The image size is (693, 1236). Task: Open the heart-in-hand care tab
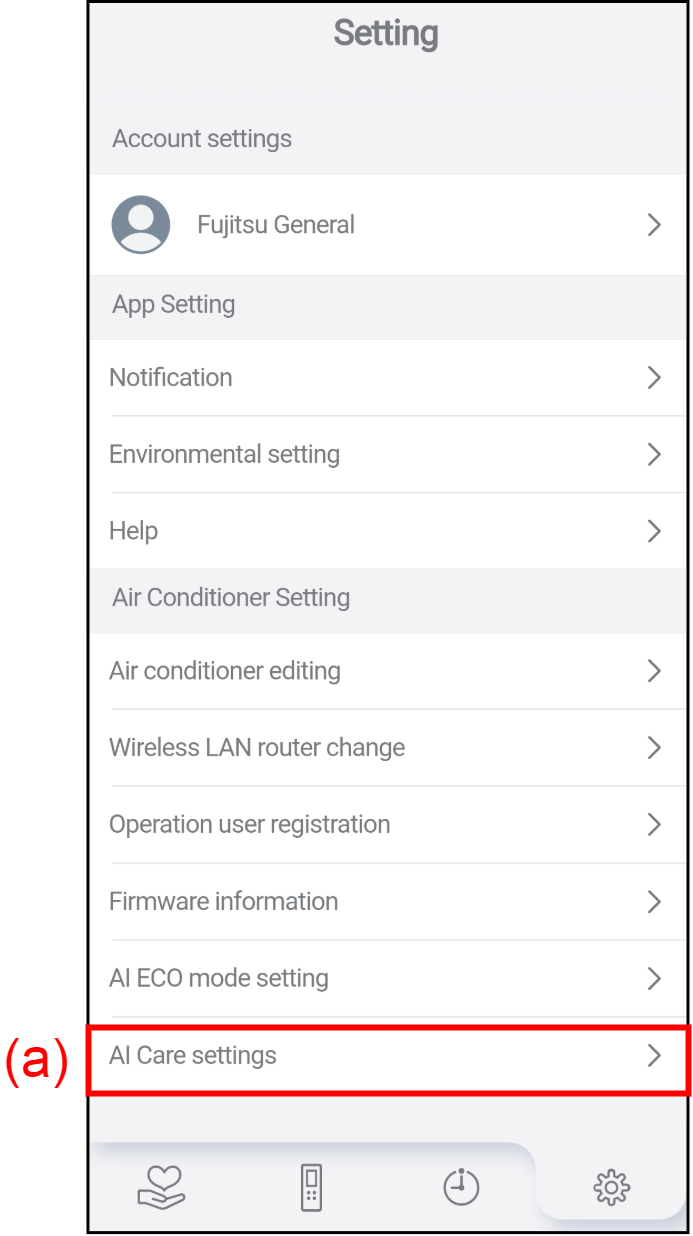click(162, 1187)
